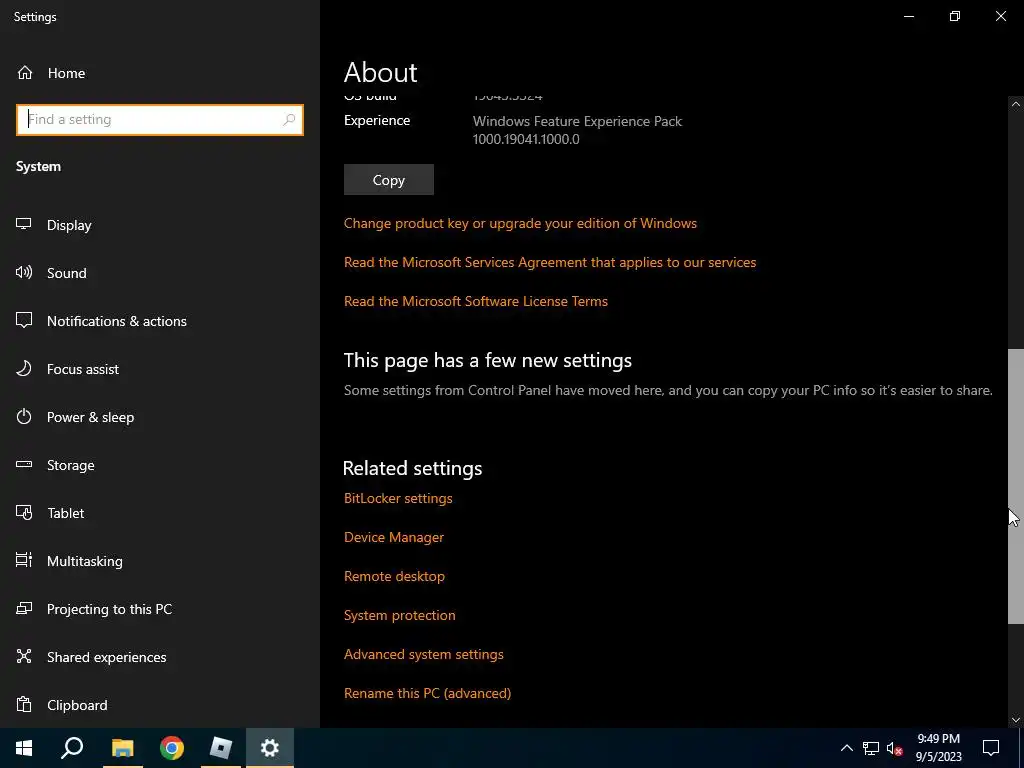Click the Projecting to this PC icon
1024x768 pixels.
(24, 609)
